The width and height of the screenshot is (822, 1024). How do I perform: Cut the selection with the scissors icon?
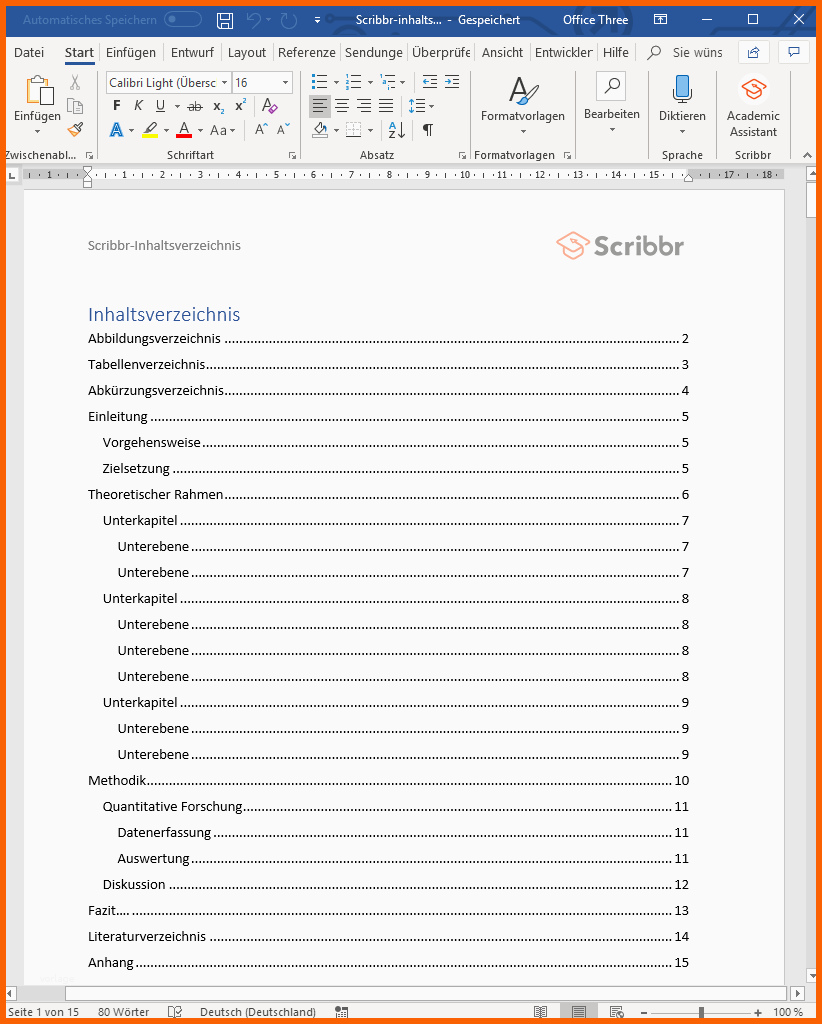(75, 82)
